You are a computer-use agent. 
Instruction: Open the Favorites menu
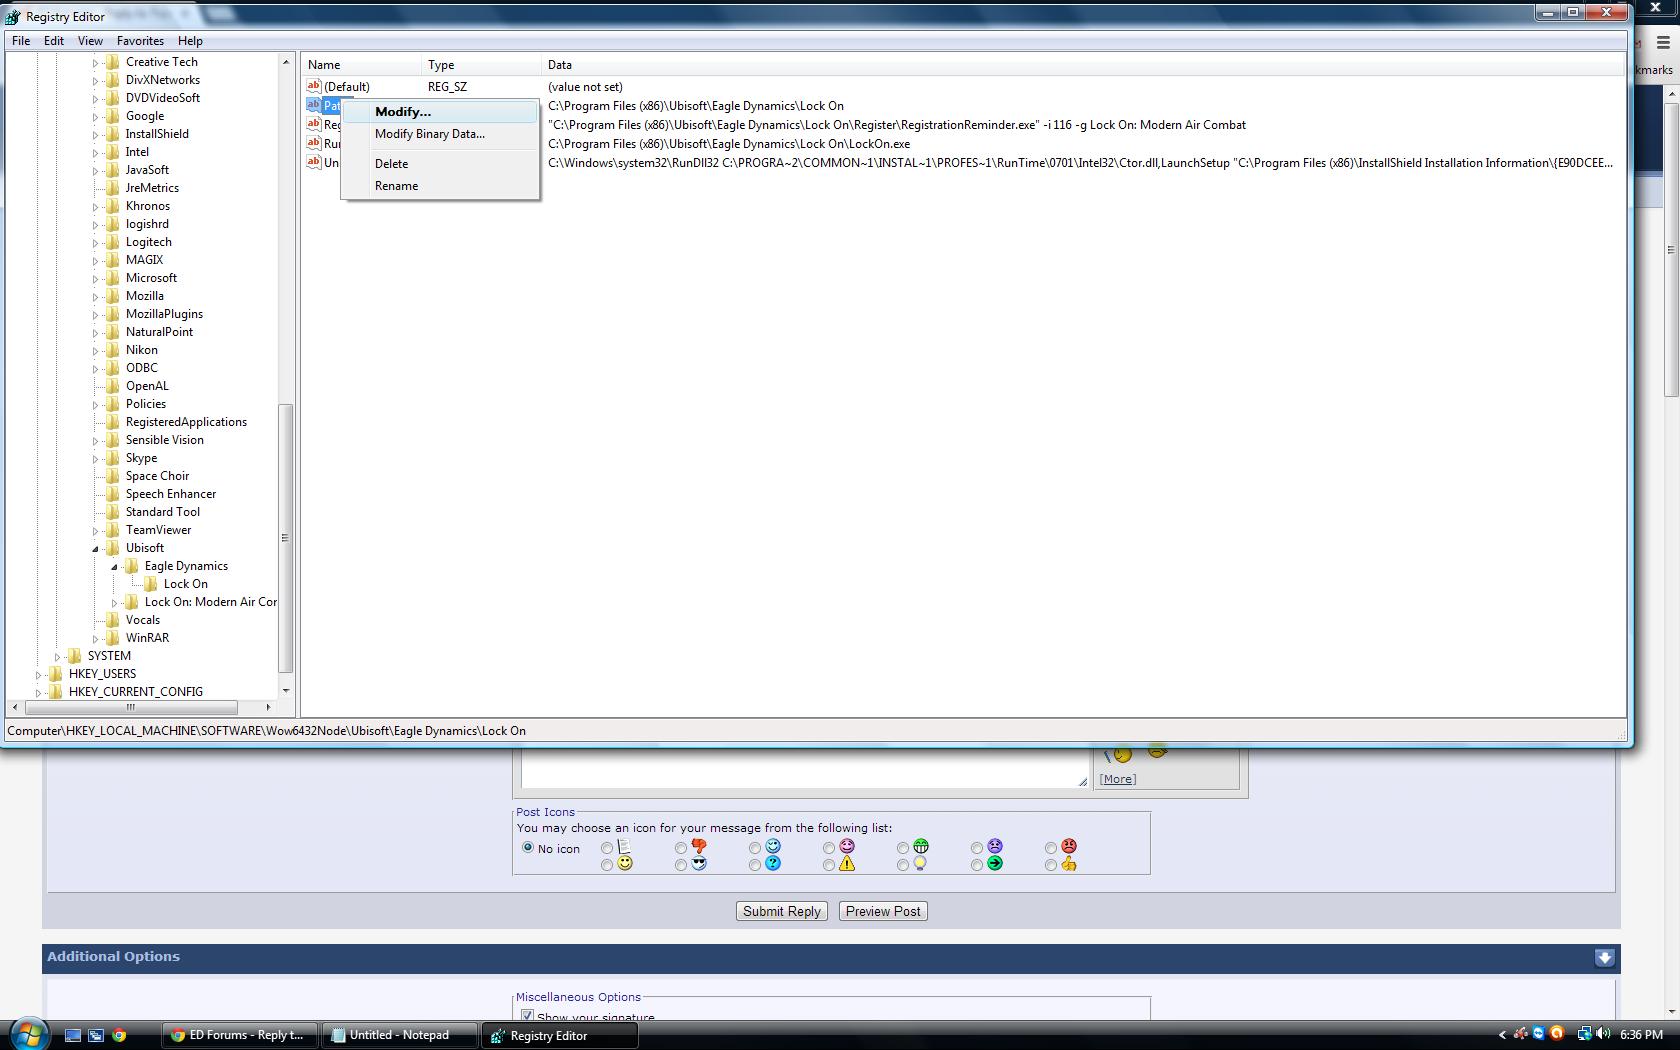click(x=140, y=41)
